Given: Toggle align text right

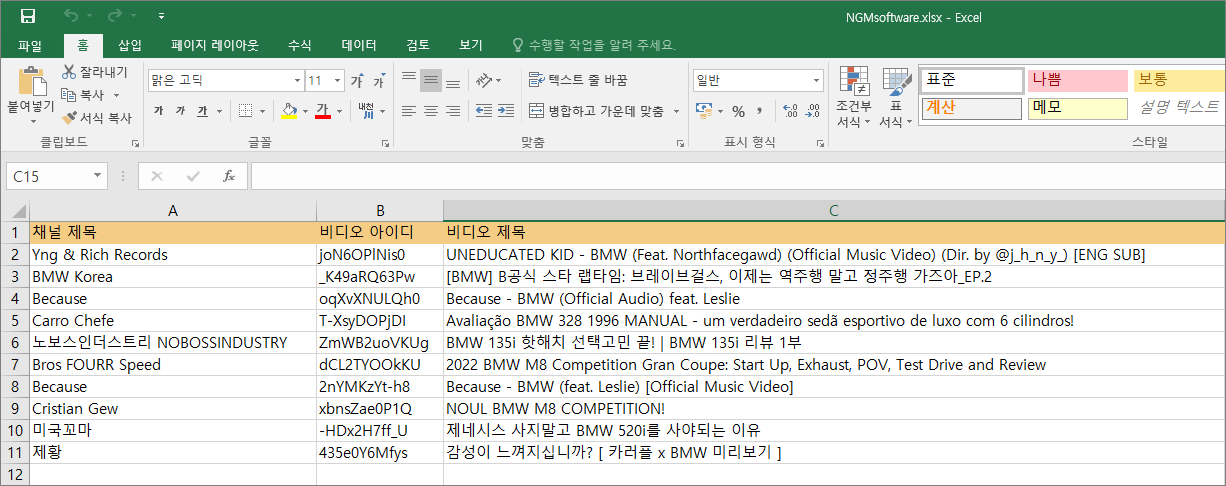Looking at the screenshot, I should click(452, 110).
